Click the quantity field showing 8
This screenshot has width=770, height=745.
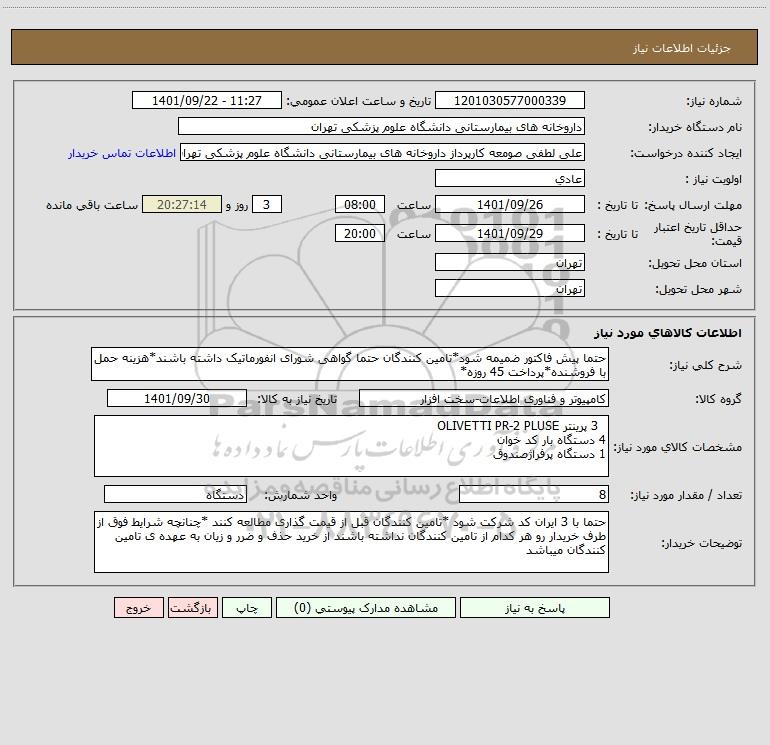pos(534,495)
